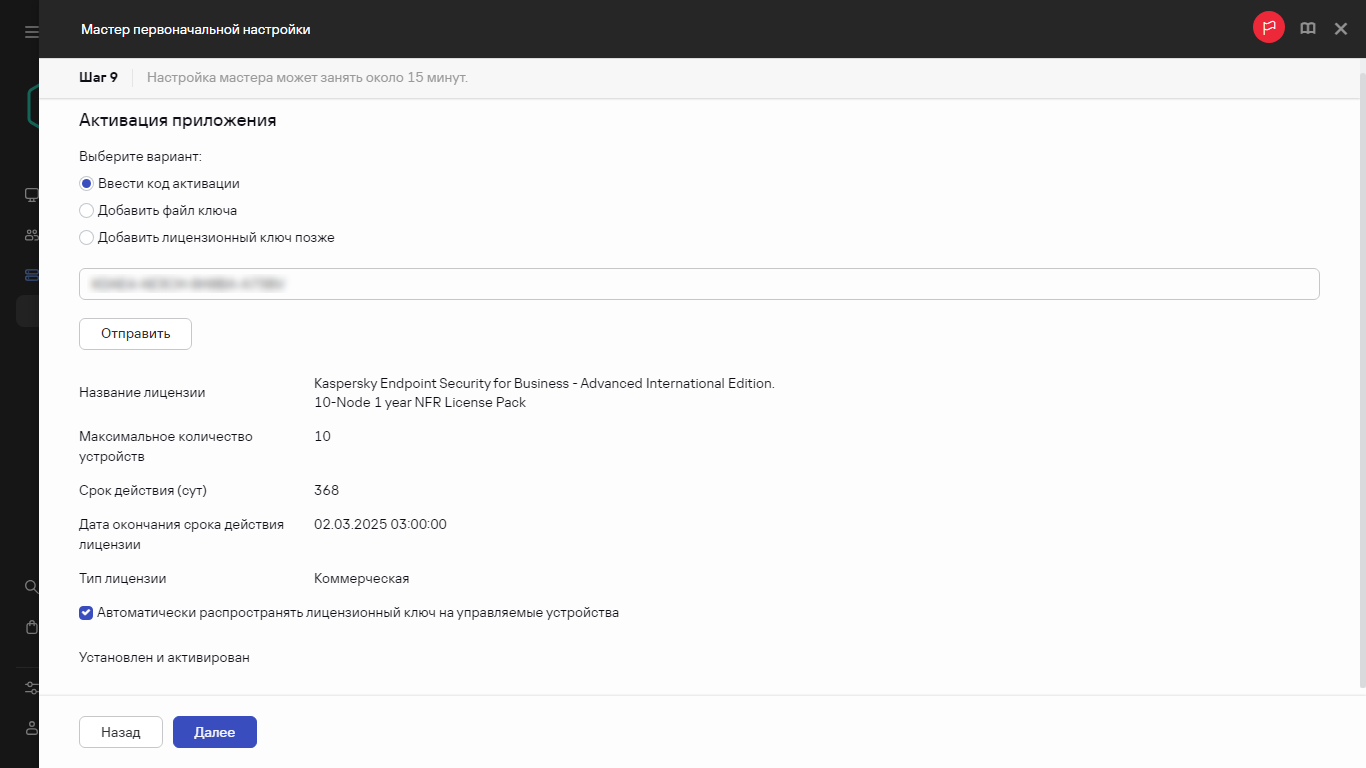The image size is (1366, 768).
Task: Open the help book icon
Action: pyautogui.click(x=1307, y=29)
